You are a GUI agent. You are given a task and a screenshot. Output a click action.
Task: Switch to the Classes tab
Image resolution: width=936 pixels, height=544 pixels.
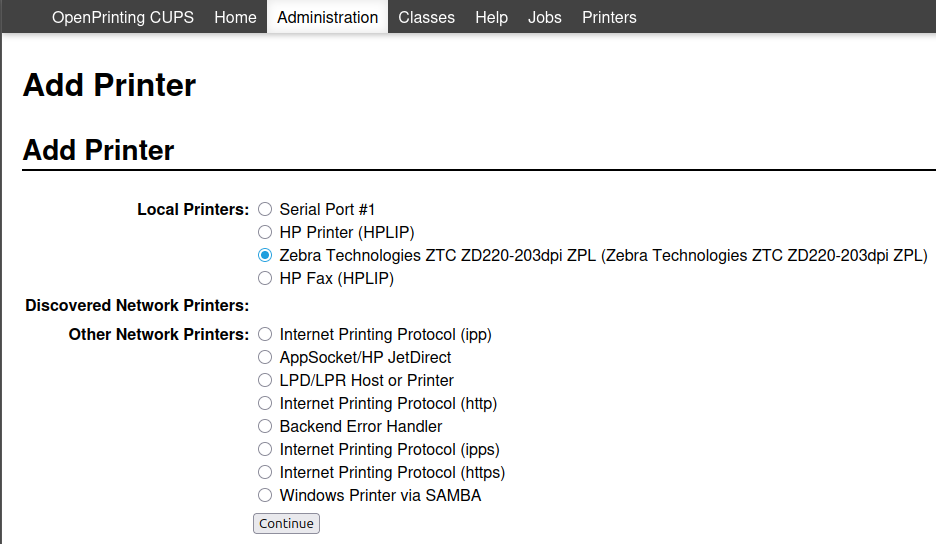tap(426, 17)
